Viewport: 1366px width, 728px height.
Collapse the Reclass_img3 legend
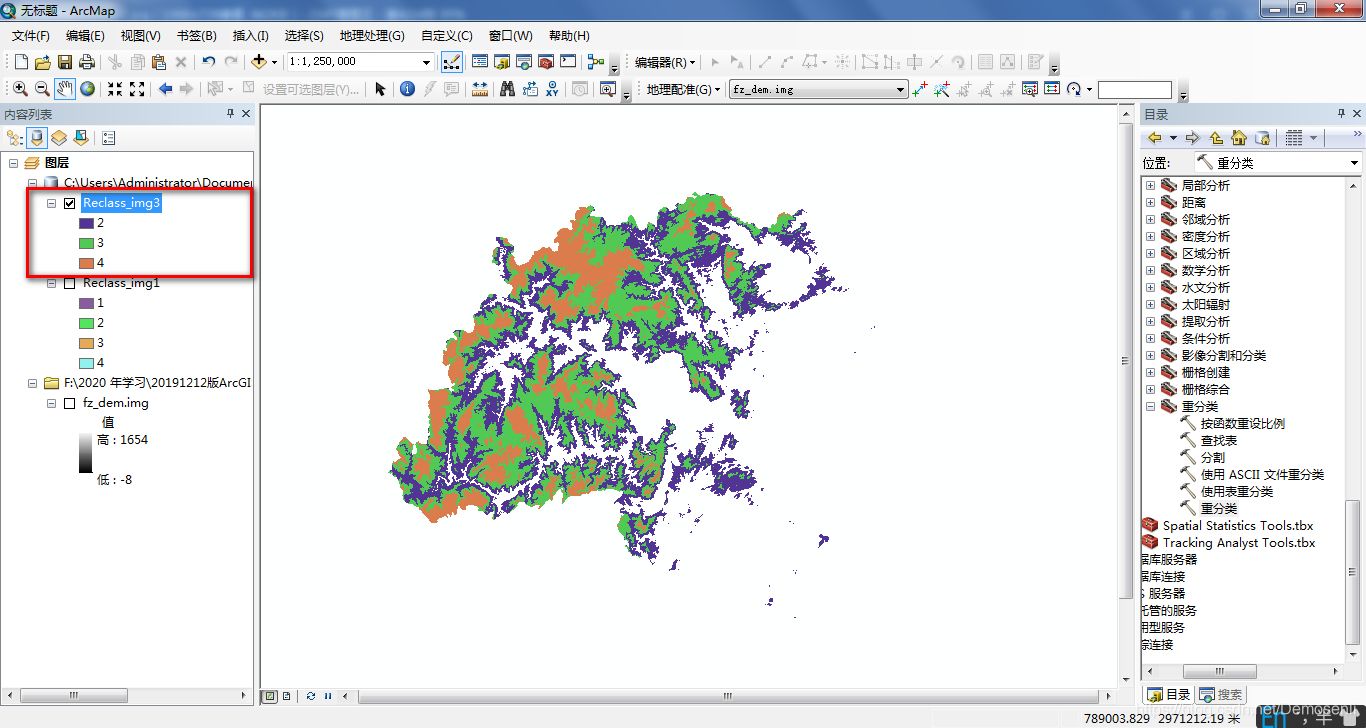click(51, 203)
